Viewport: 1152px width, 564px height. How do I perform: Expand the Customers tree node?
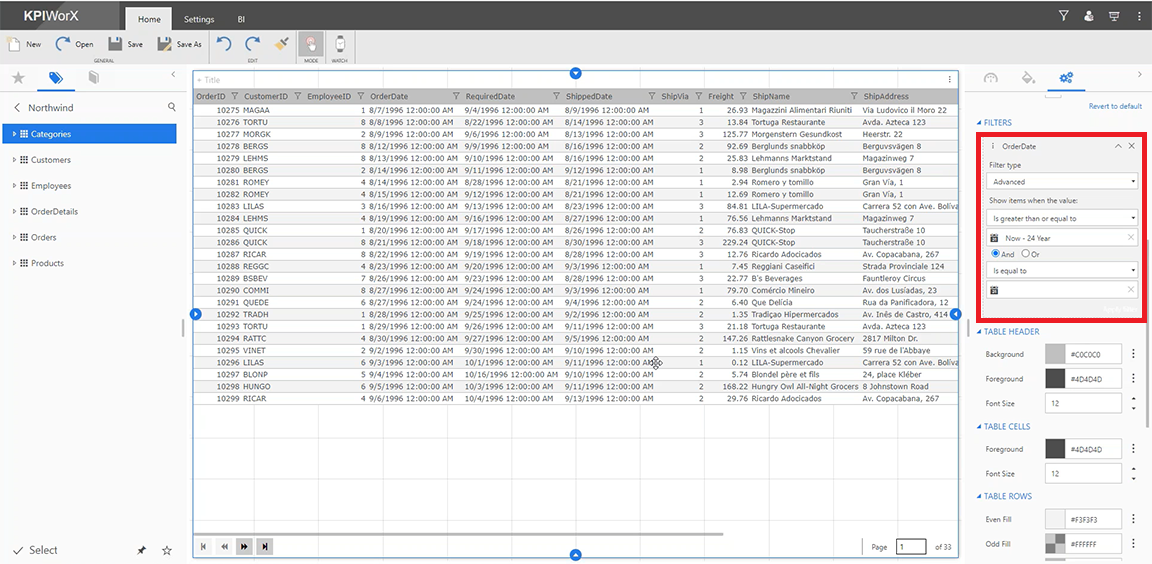click(x=14, y=159)
